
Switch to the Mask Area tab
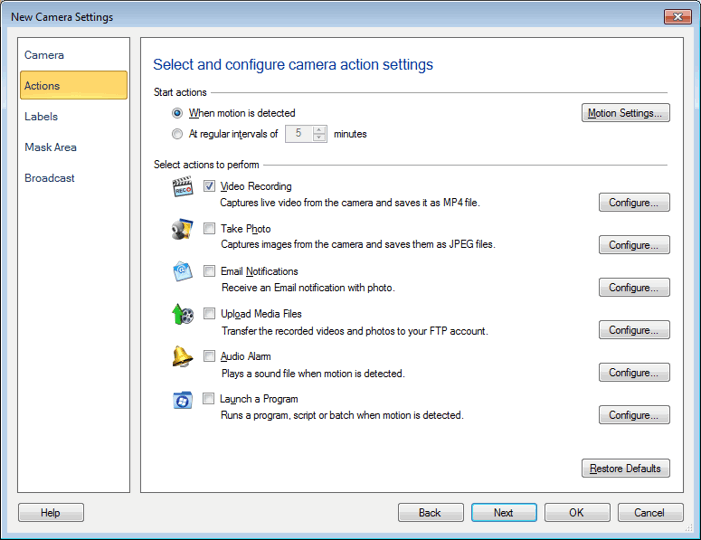tap(51, 147)
